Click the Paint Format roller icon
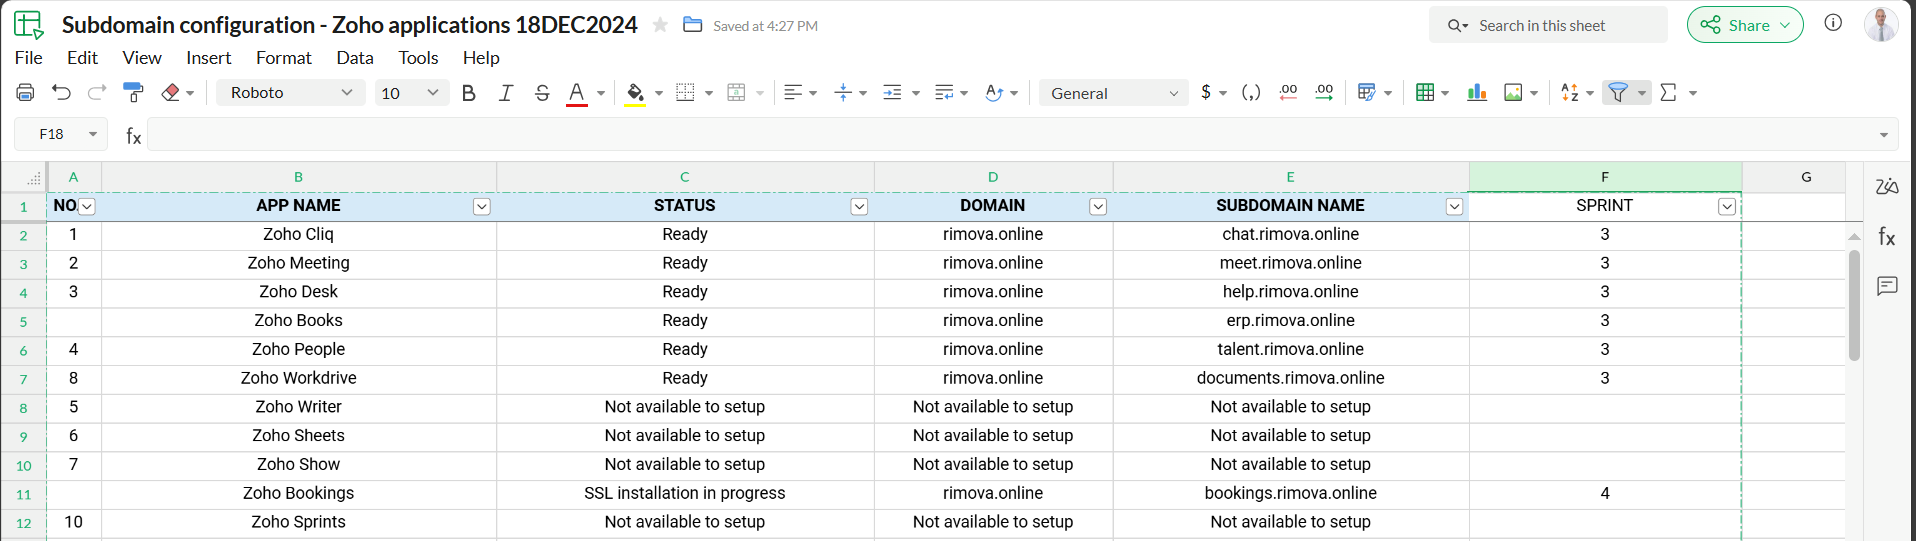The height and width of the screenshot is (541, 1916). click(x=133, y=93)
